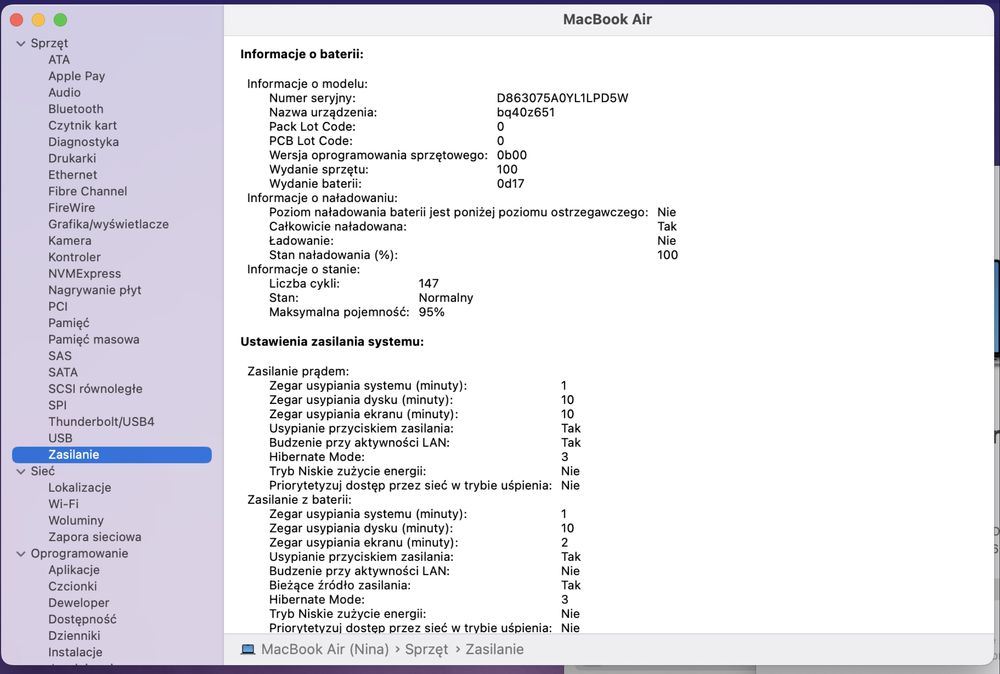Select Instalacje entry
This screenshot has width=1000, height=674.
click(75, 652)
